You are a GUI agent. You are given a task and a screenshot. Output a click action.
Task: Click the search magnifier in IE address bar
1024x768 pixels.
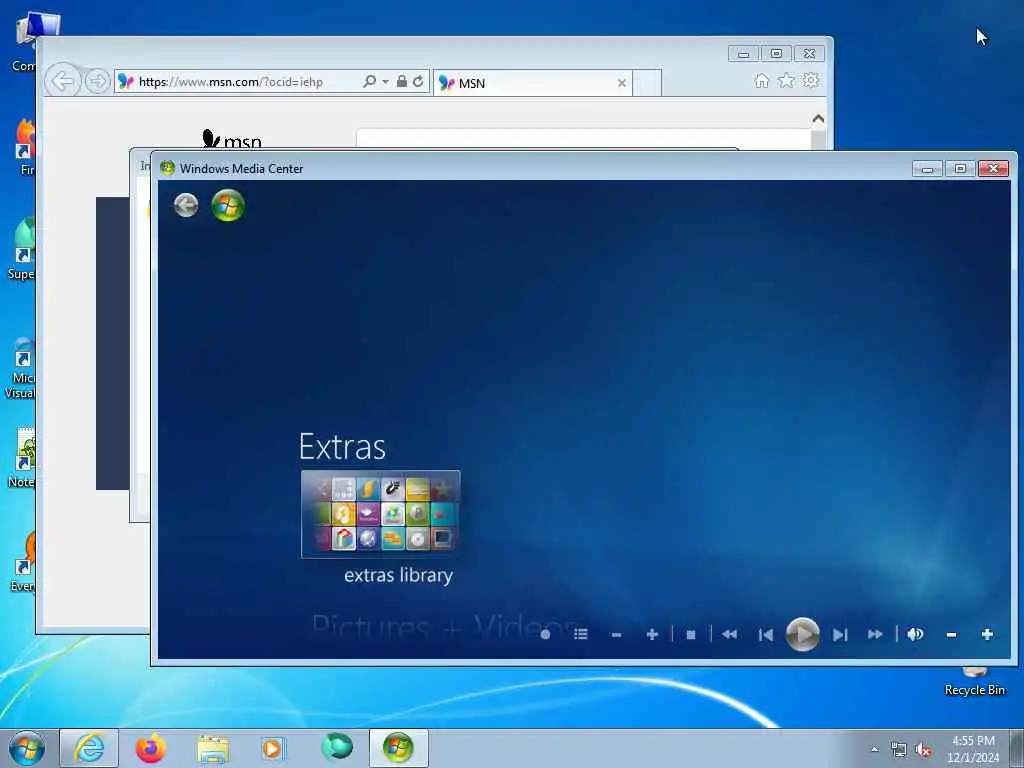(369, 81)
